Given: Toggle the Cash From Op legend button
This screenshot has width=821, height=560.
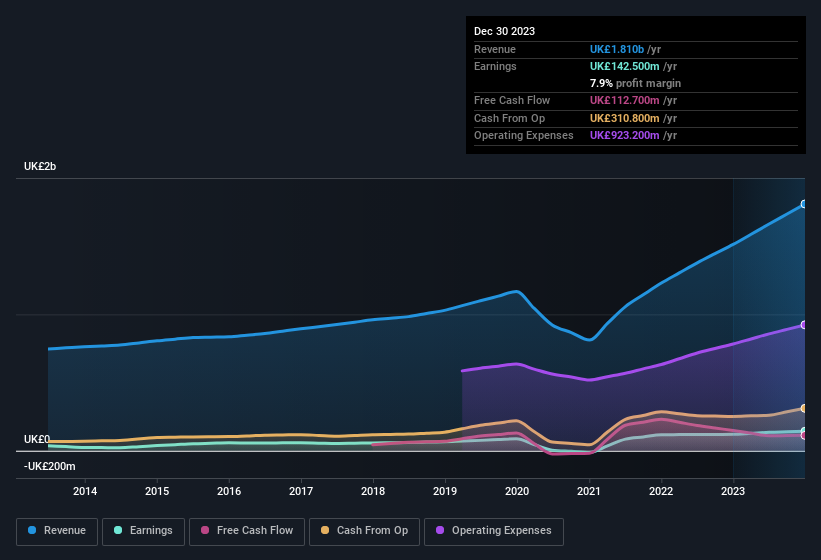Looking at the screenshot, I should [364, 531].
